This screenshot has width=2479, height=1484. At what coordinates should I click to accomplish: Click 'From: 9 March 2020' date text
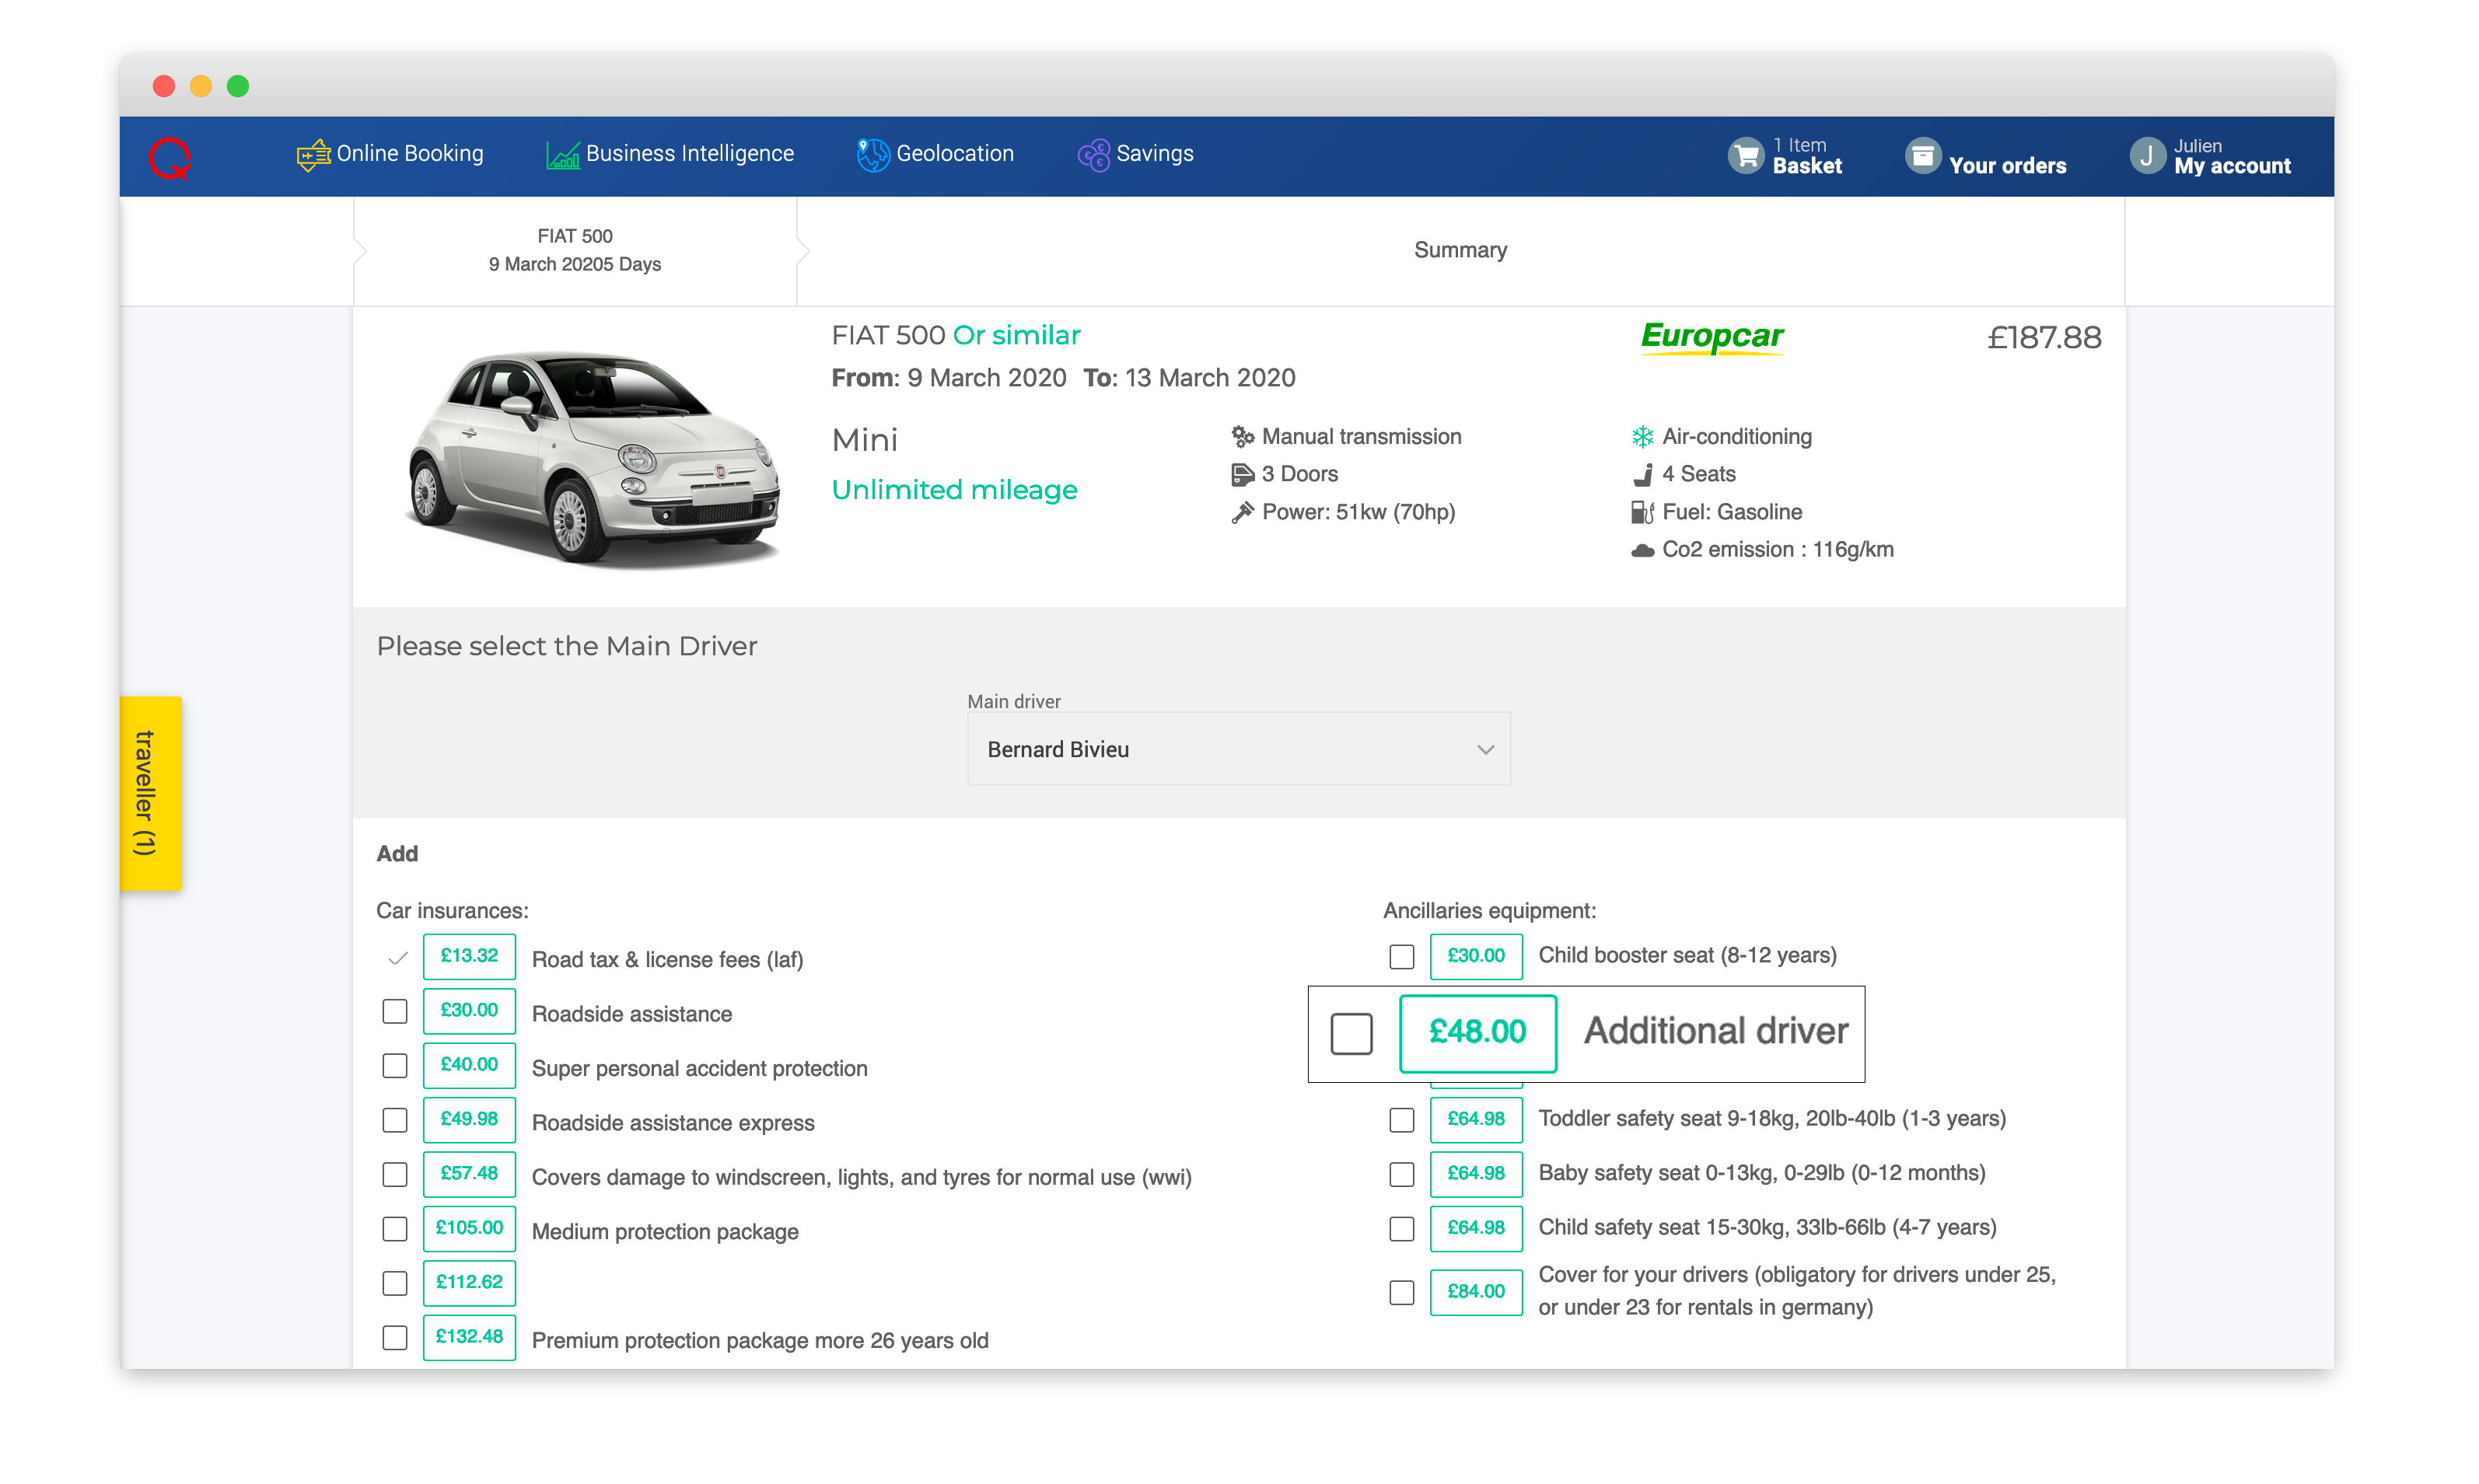[x=949, y=378]
